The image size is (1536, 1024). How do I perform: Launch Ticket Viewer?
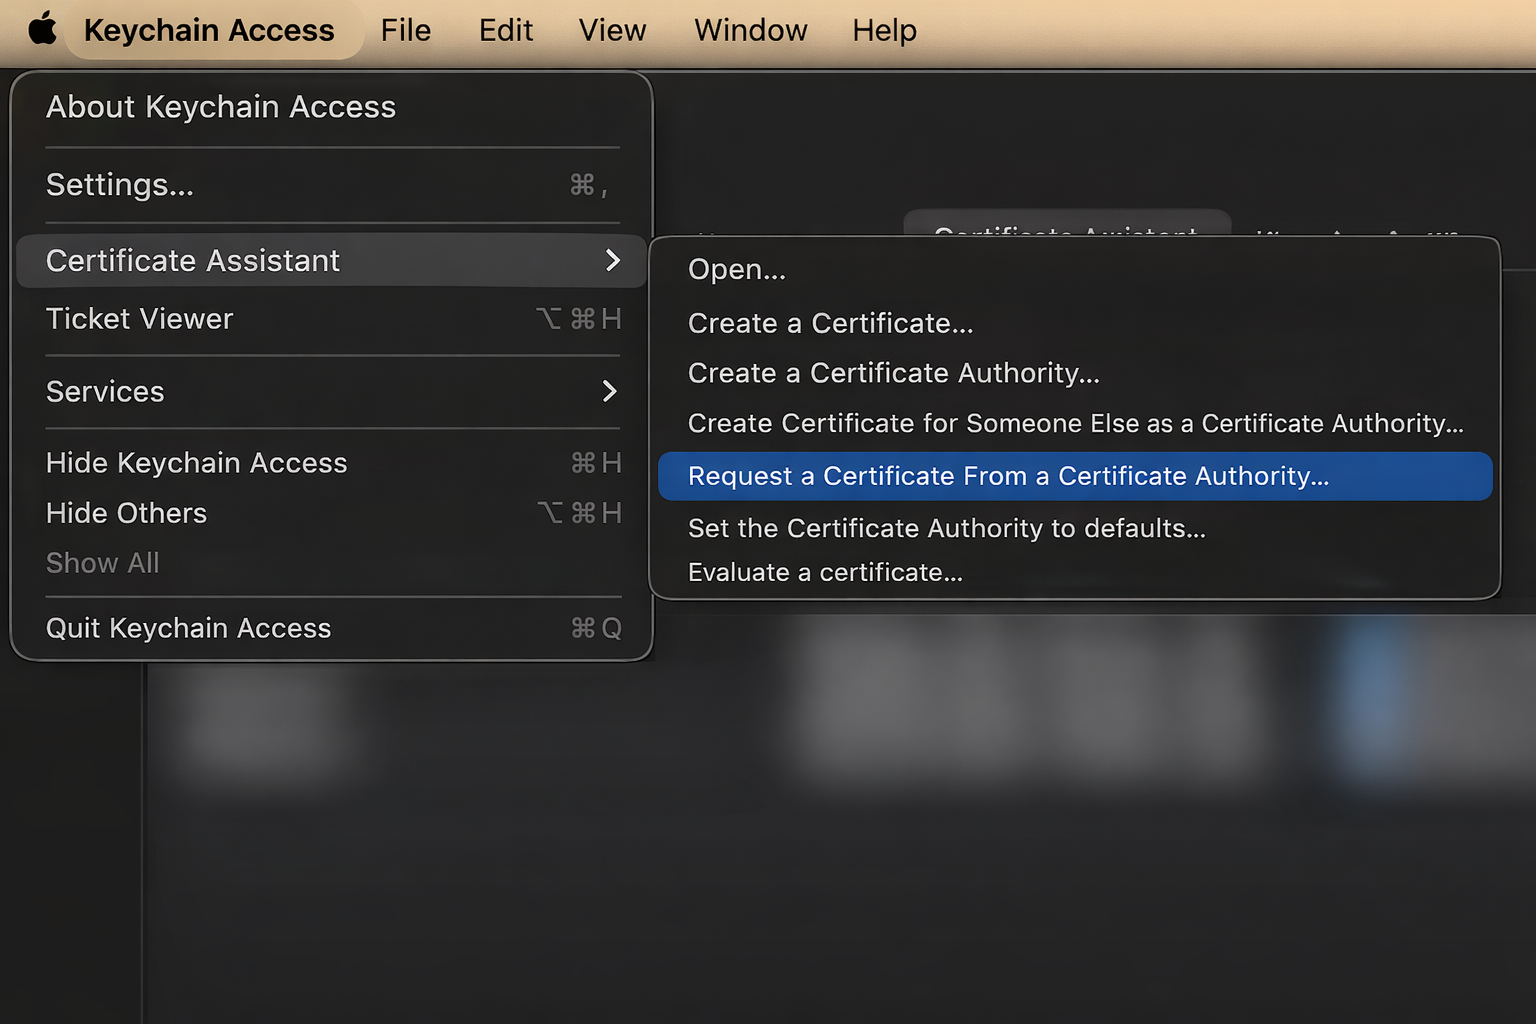click(140, 319)
